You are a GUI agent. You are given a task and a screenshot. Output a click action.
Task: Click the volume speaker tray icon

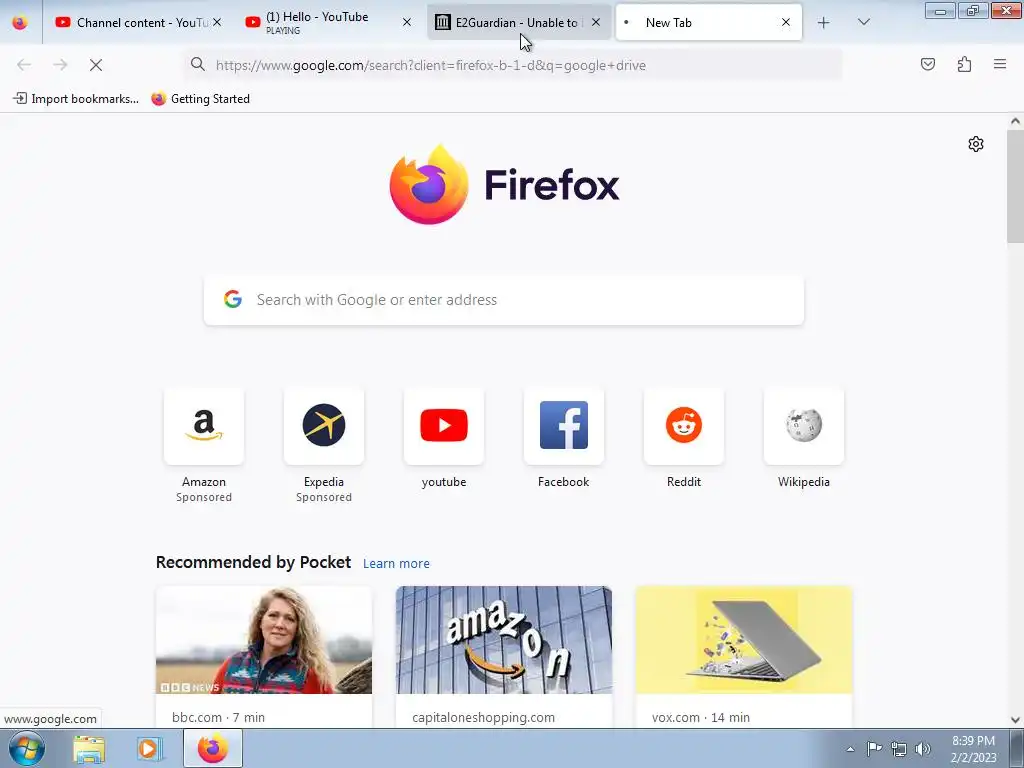(x=923, y=749)
